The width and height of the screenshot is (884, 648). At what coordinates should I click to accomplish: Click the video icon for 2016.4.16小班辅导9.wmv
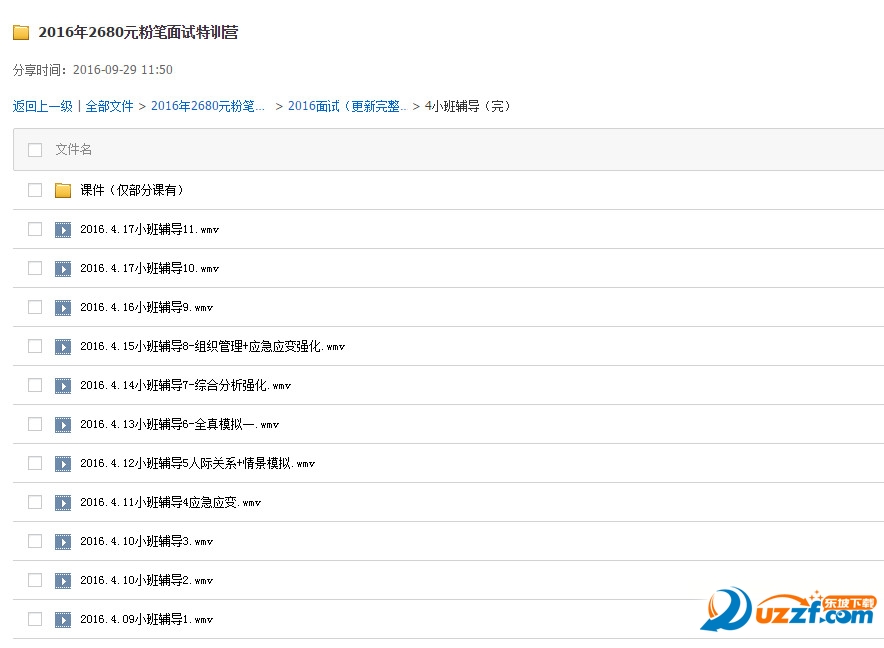pyautogui.click(x=63, y=307)
